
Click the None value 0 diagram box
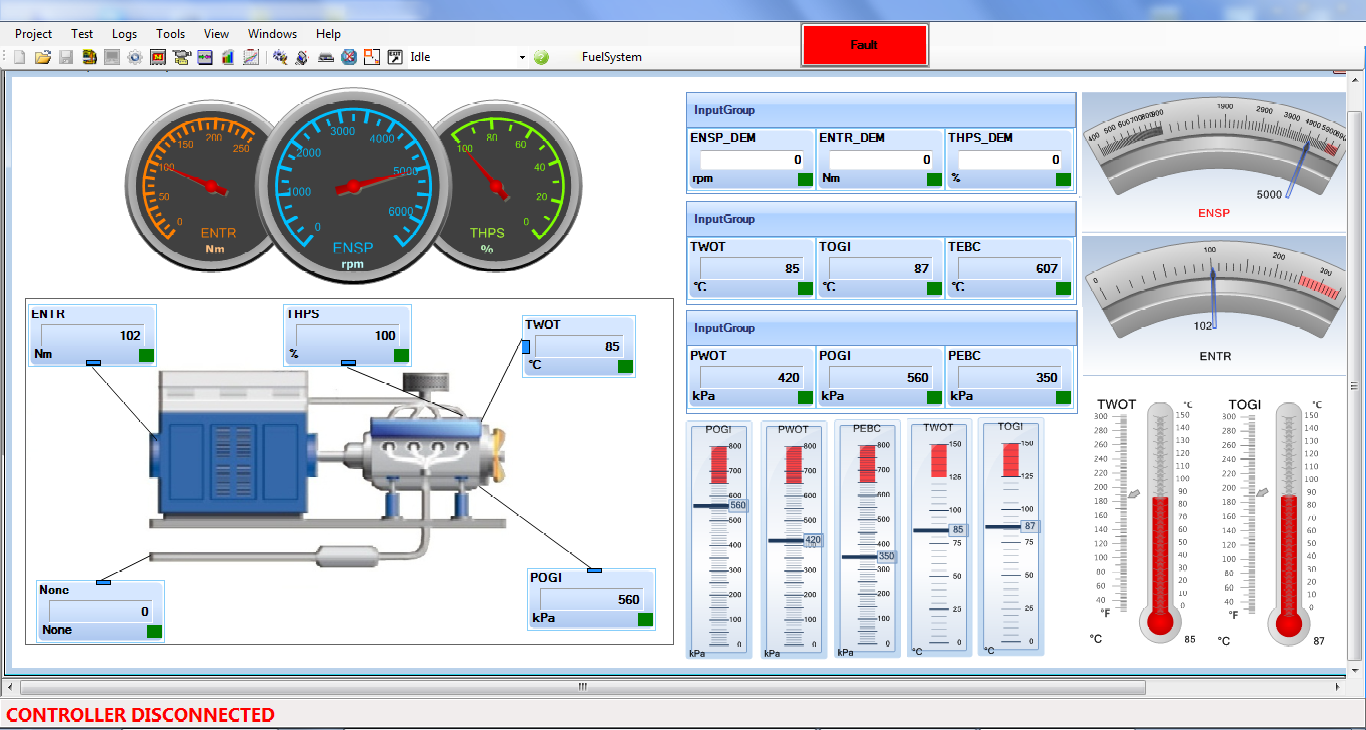tap(100, 611)
